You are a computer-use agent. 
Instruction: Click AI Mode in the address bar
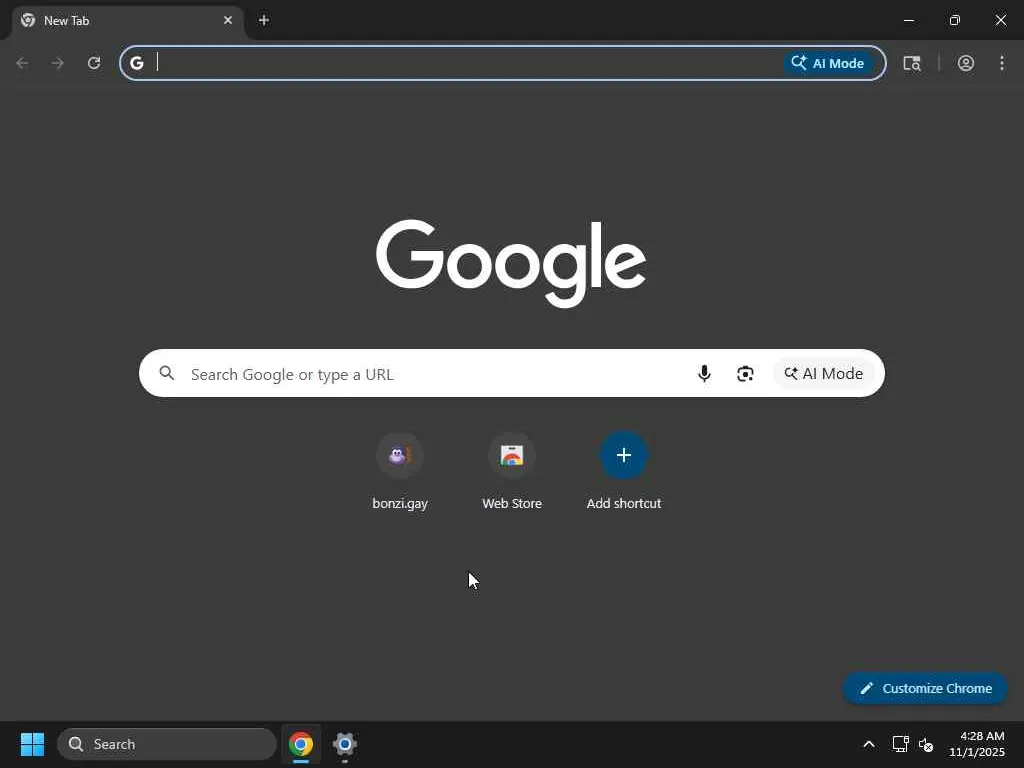coord(828,63)
